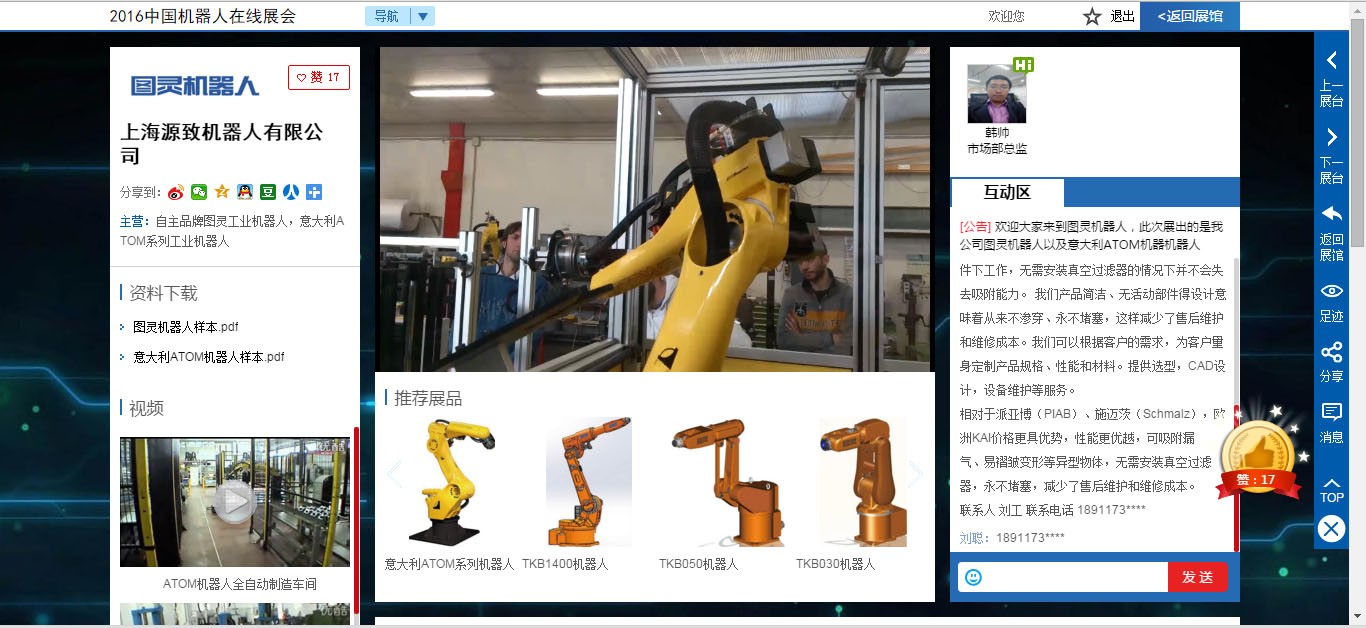
Task: Share to QQ Zone star icon
Action: (222, 192)
